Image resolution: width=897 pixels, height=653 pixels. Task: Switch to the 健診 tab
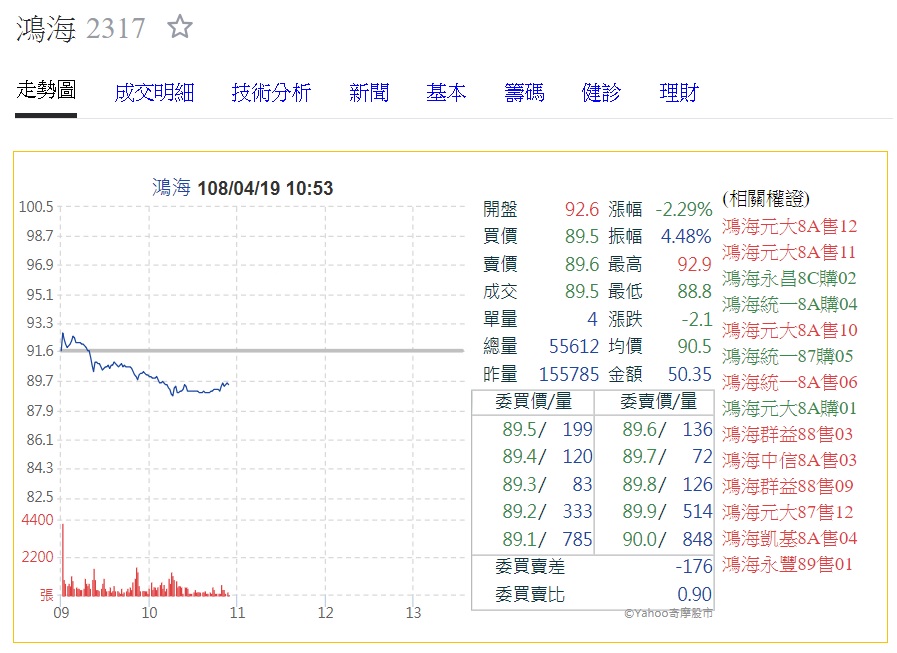(601, 93)
